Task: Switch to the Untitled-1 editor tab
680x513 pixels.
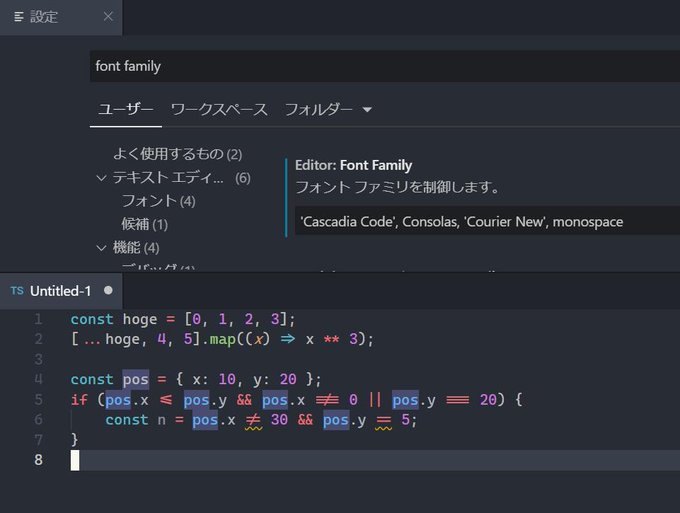Action: point(61,291)
